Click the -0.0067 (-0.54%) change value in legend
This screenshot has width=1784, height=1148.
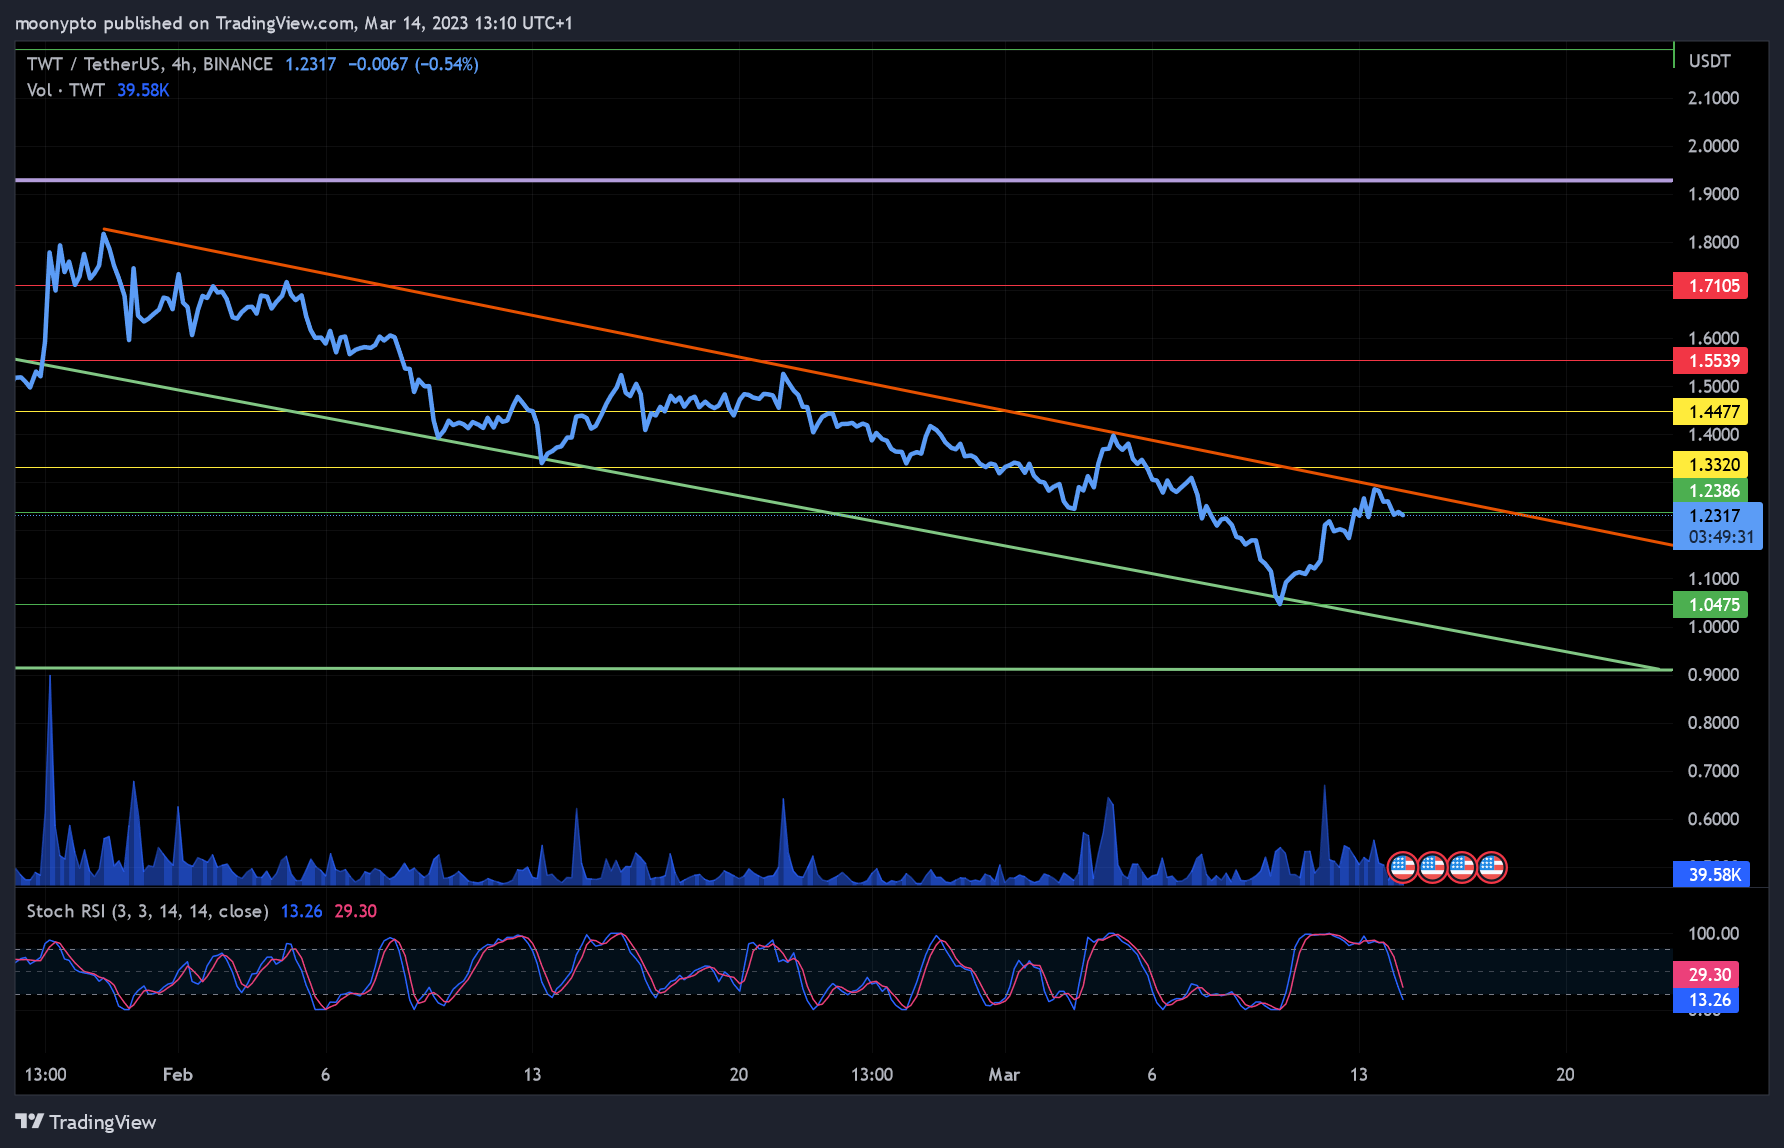414,64
